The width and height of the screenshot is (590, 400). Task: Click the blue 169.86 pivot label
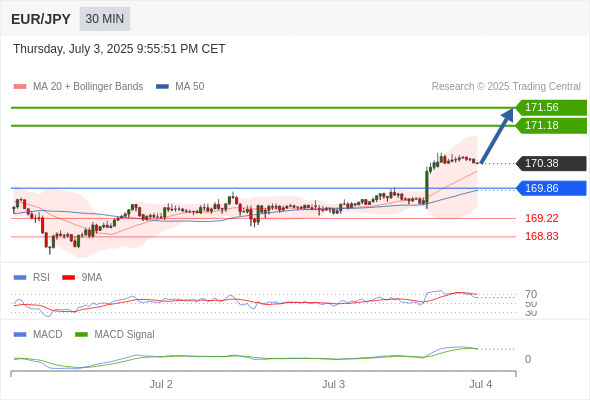[x=551, y=188]
